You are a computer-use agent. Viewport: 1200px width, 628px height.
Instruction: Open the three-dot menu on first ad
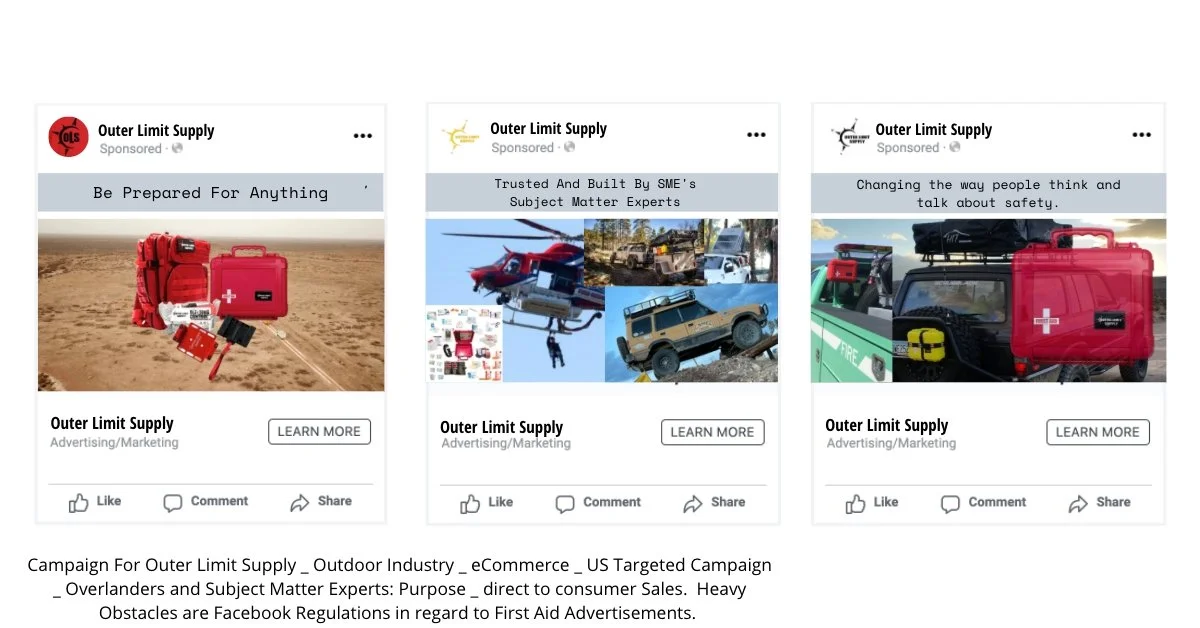pyautogui.click(x=362, y=136)
